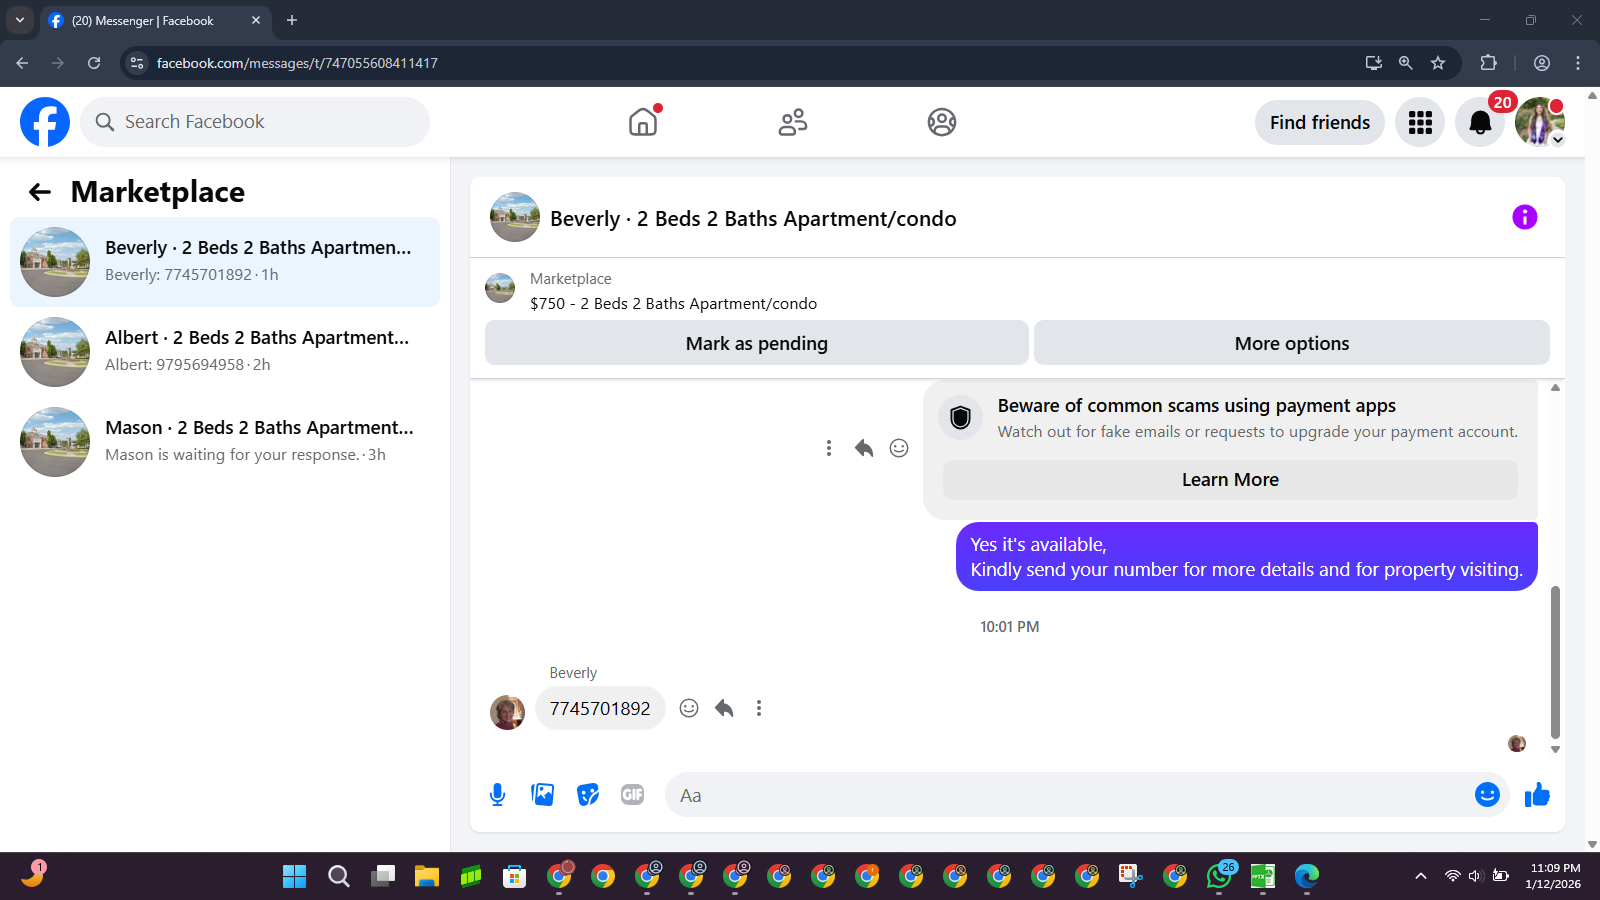
Task: Reply arrow beside the scam warning message
Action: coord(864,448)
